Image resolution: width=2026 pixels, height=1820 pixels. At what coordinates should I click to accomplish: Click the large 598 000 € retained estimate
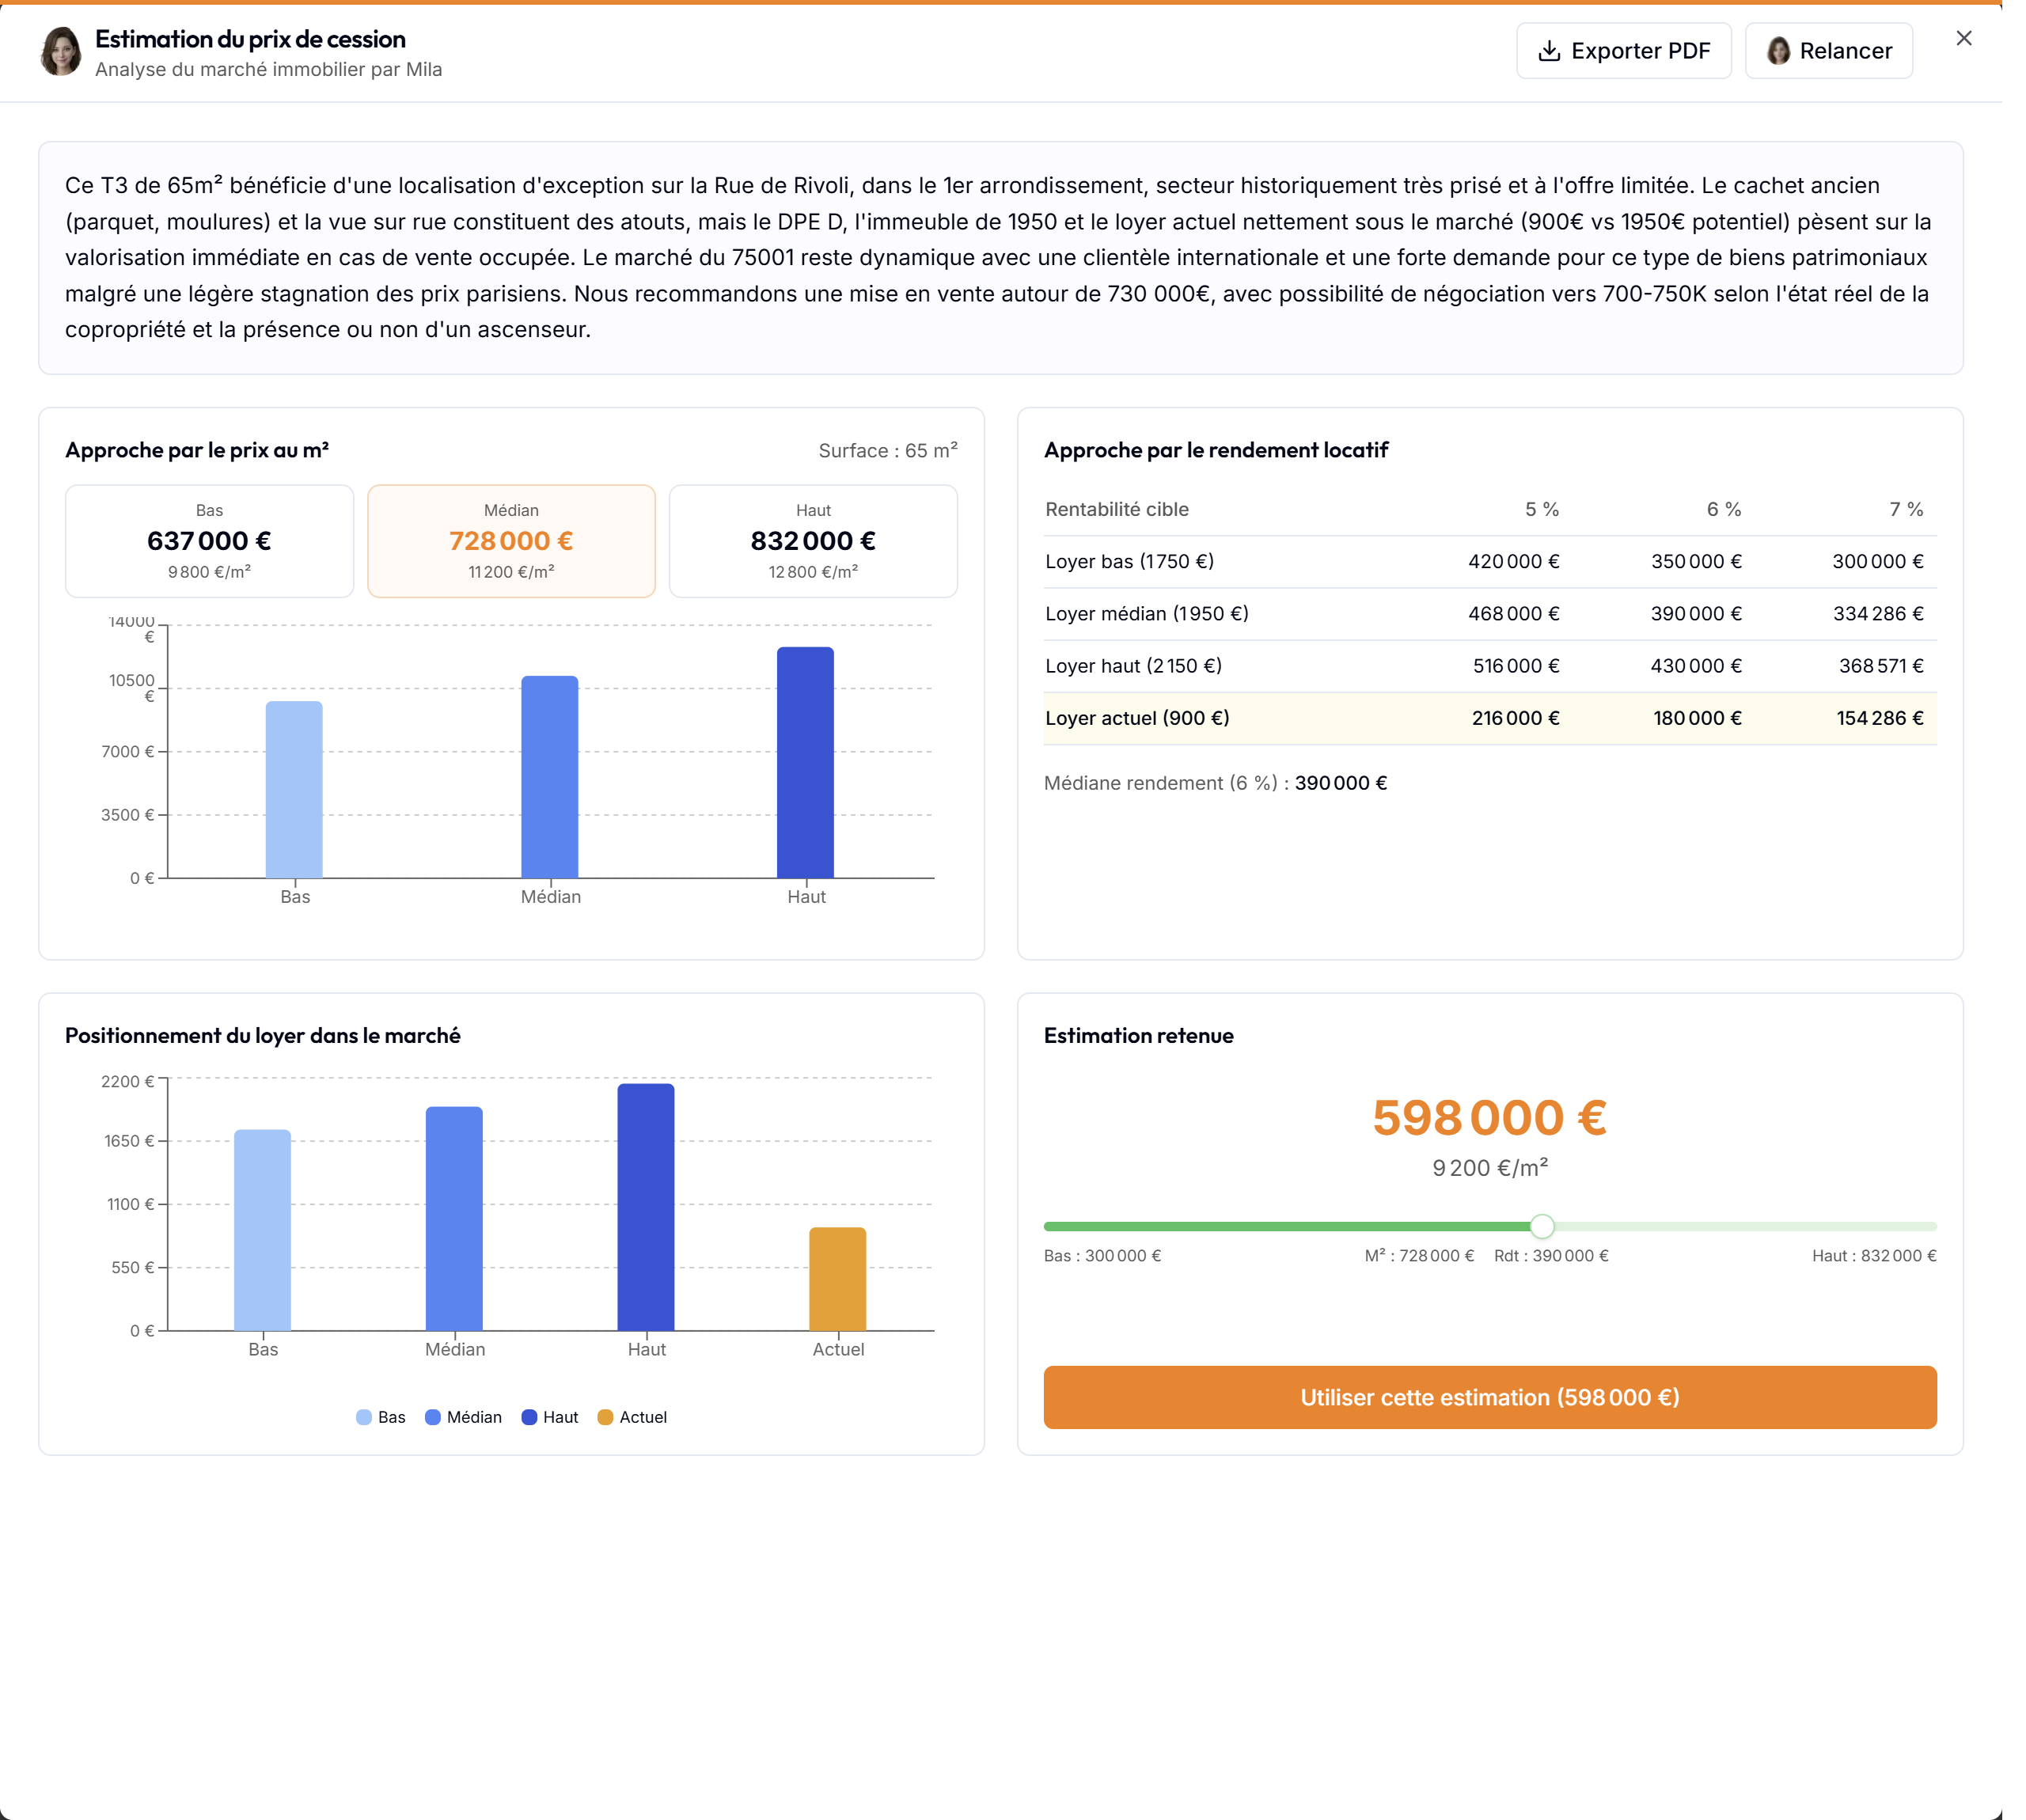pos(1489,1118)
